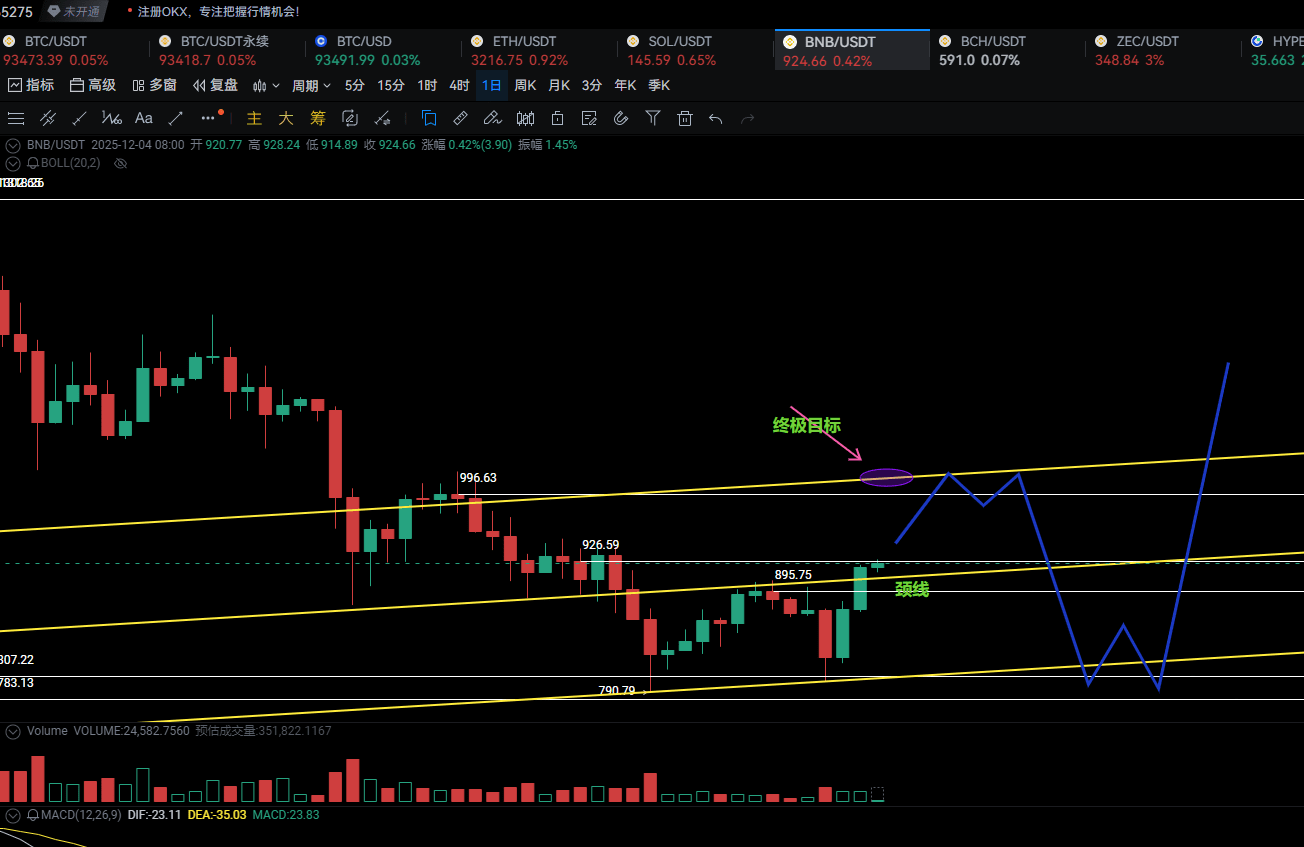The height and width of the screenshot is (847, 1304).
Task: Open the filter funnel icon
Action: (x=653, y=118)
